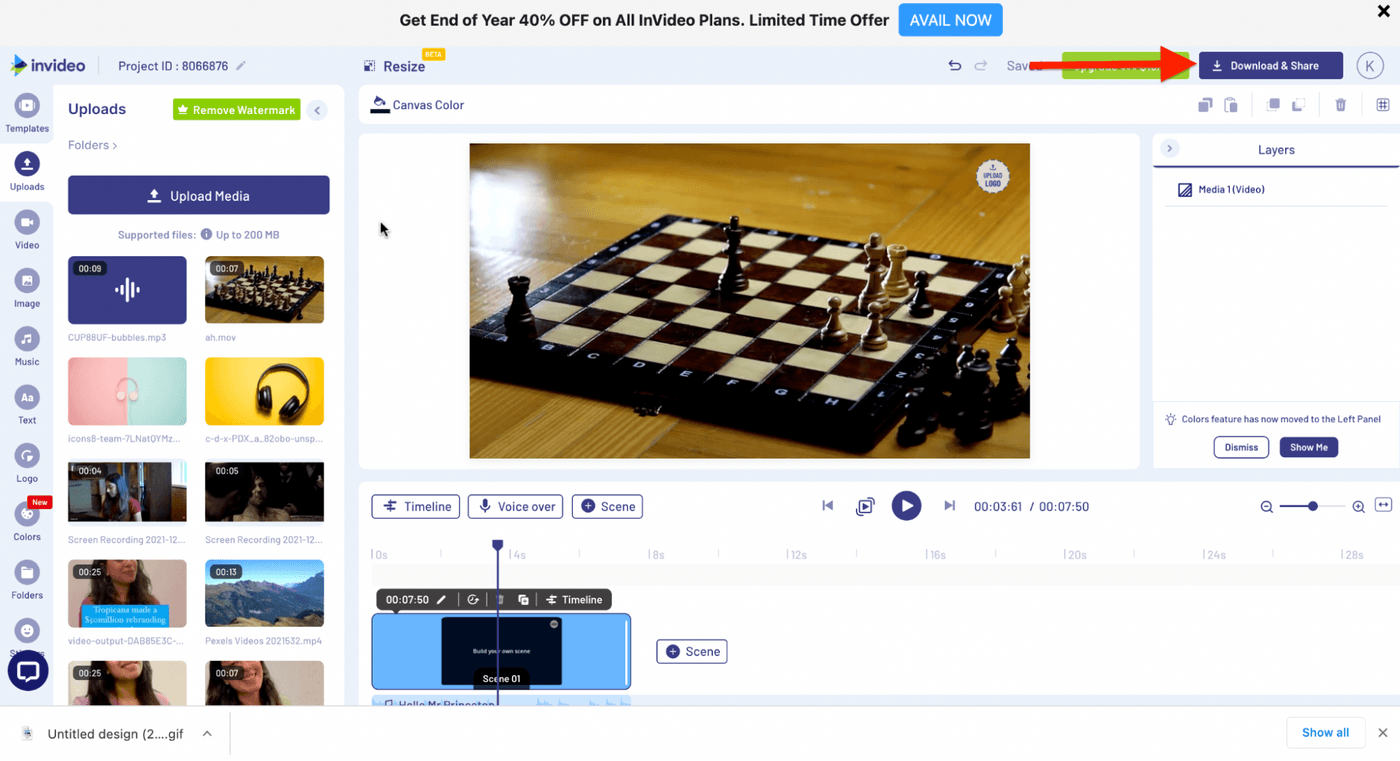Collapse the Layers panel with chevron
This screenshot has height=761, width=1400.
click(x=1169, y=149)
